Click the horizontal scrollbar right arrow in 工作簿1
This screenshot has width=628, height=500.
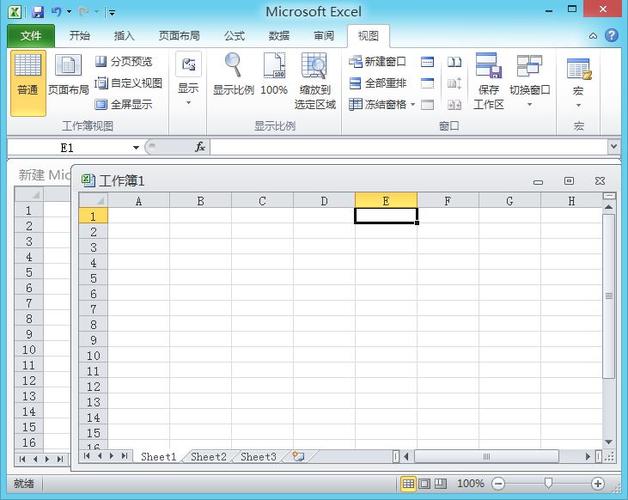pyautogui.click(x=588, y=456)
